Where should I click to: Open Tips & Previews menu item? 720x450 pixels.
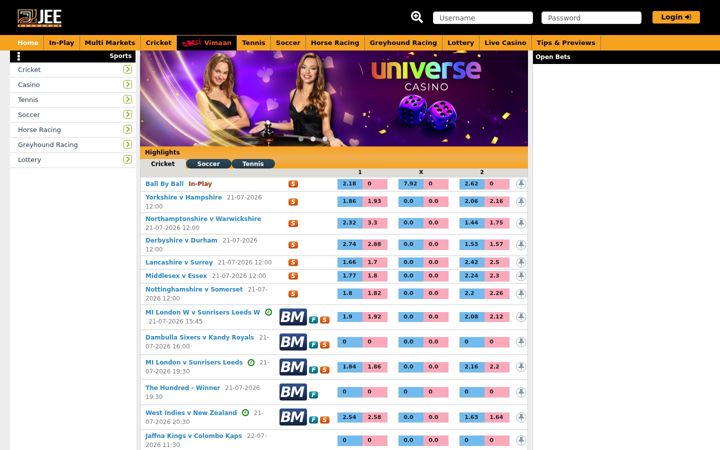[566, 43]
